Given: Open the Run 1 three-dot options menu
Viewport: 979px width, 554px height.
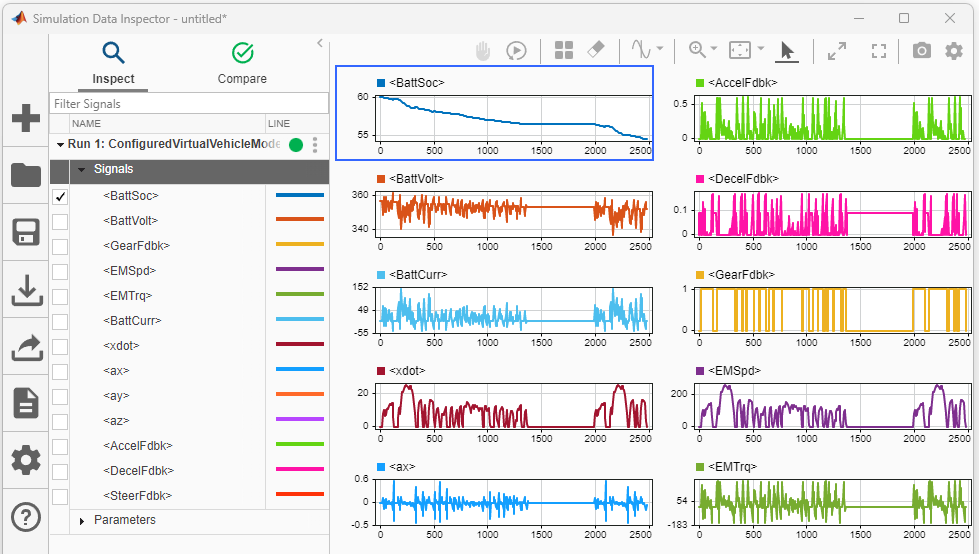Looking at the screenshot, I should tap(315, 145).
